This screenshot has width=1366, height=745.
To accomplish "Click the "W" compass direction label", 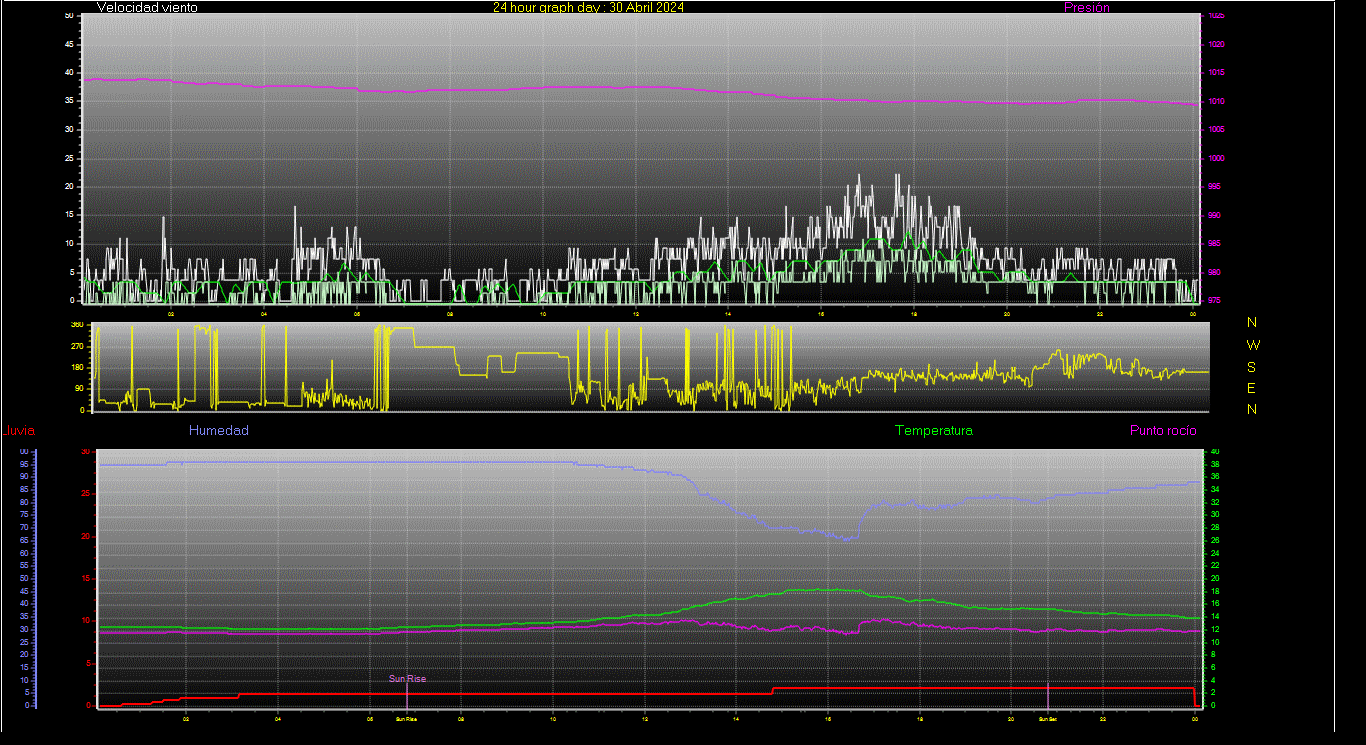I will 1253,345.
